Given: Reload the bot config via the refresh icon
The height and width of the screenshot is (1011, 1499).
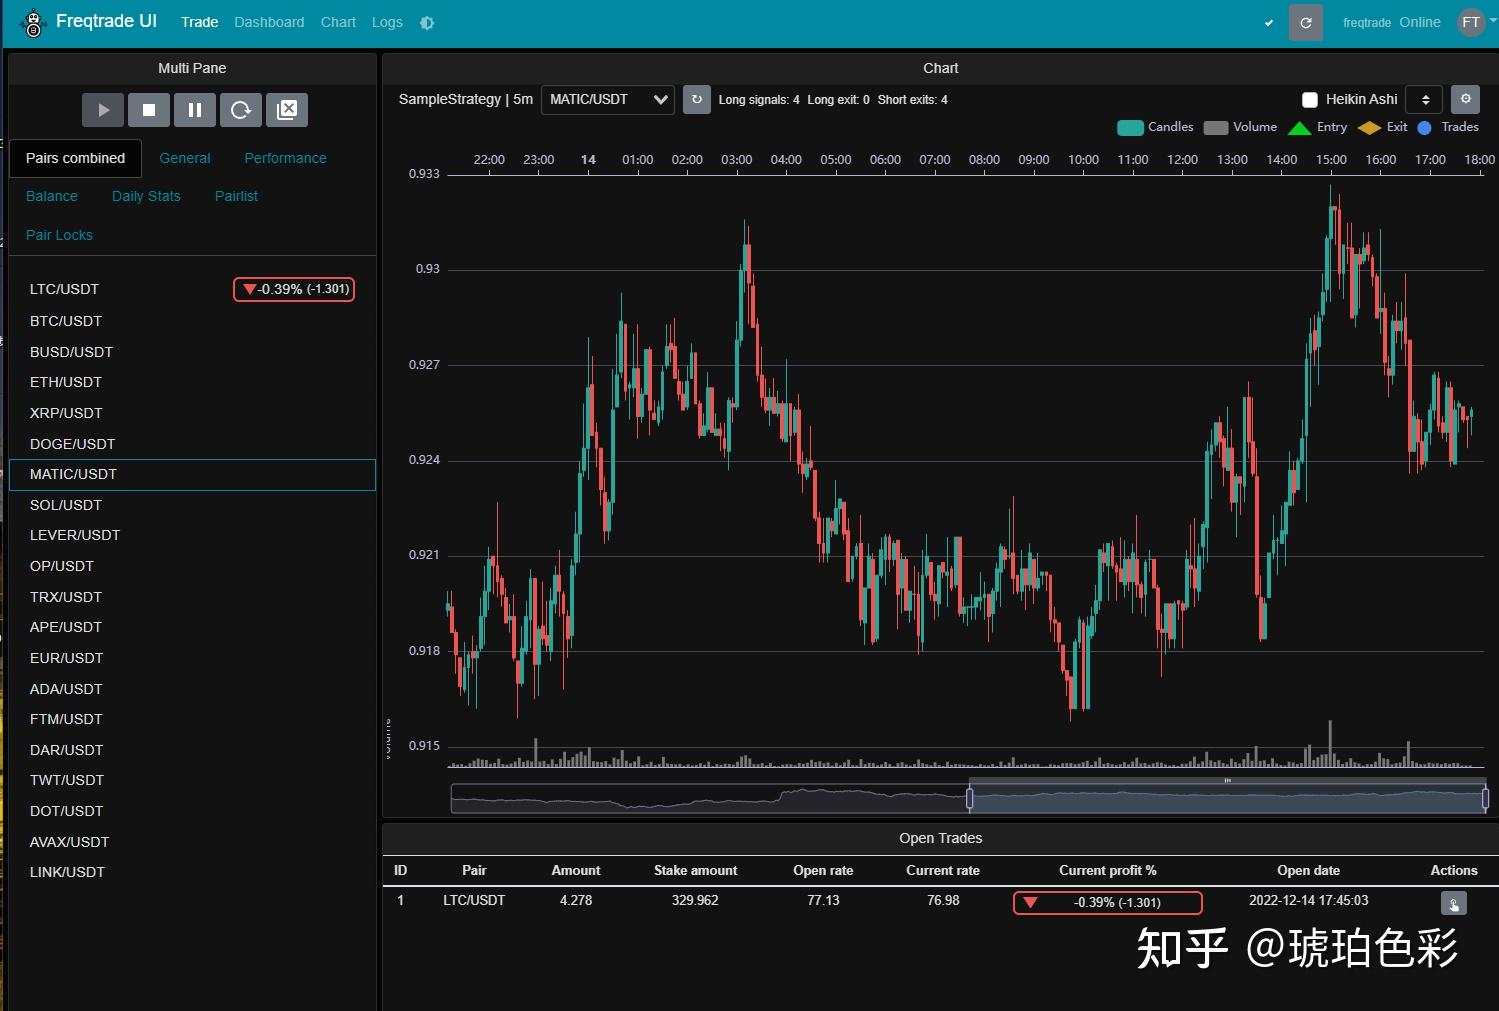Looking at the screenshot, I should point(241,110).
